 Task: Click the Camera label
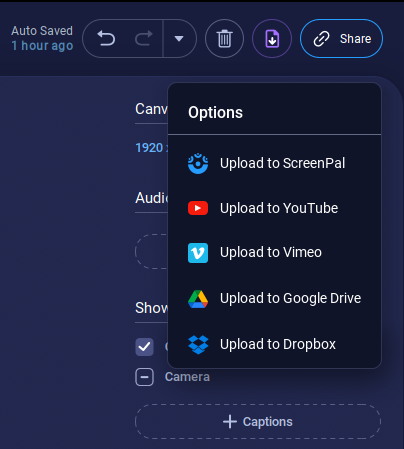pyautogui.click(x=187, y=377)
